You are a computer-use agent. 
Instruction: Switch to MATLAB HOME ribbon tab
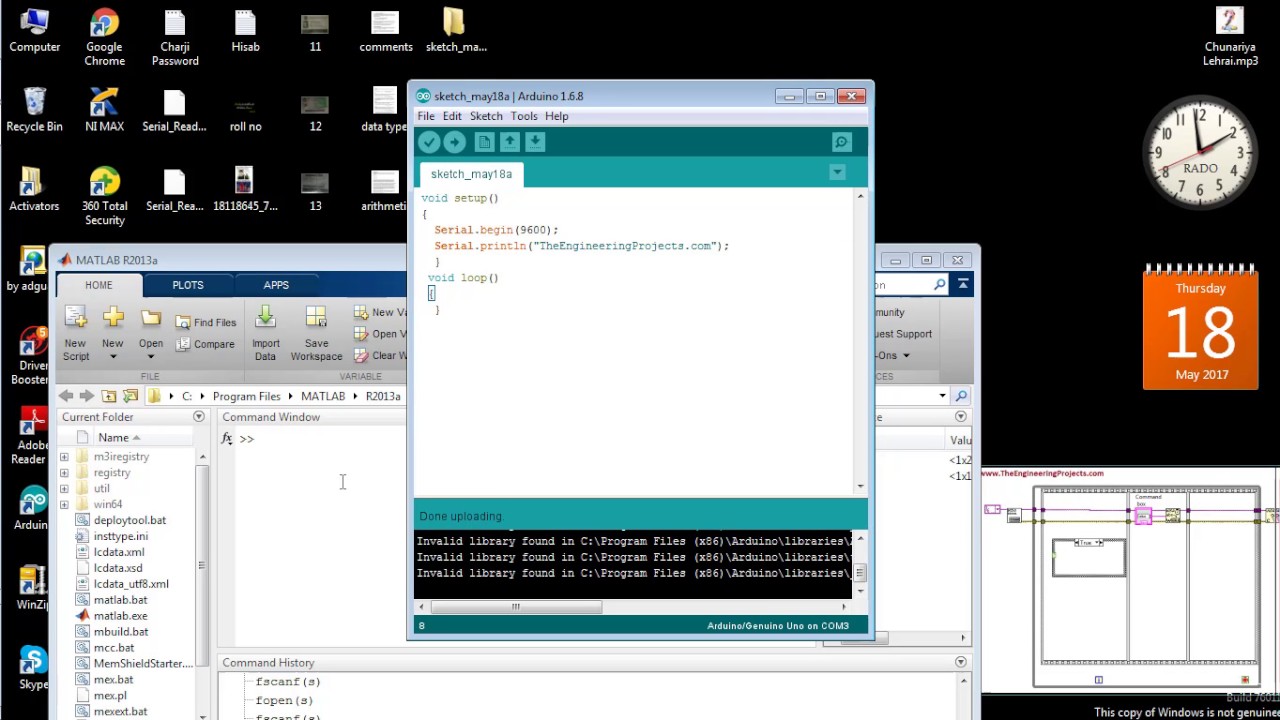(x=98, y=285)
